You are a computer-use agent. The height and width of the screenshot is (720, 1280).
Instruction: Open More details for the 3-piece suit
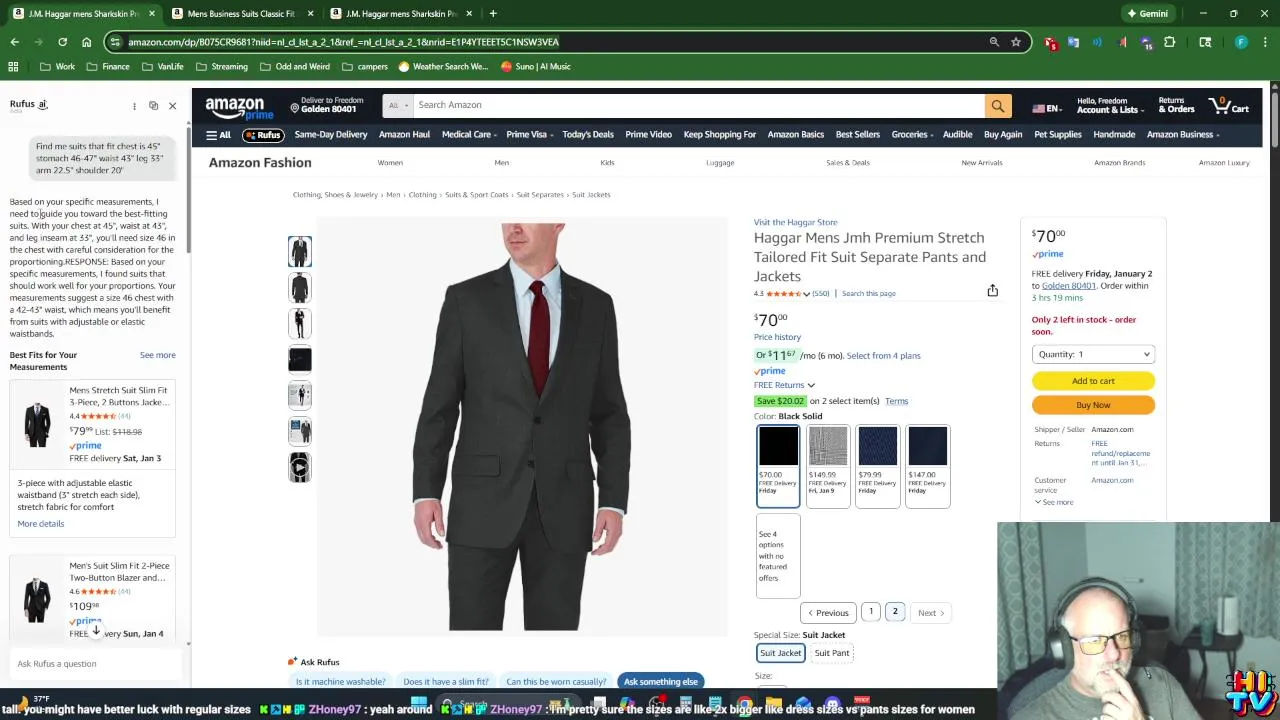point(40,524)
